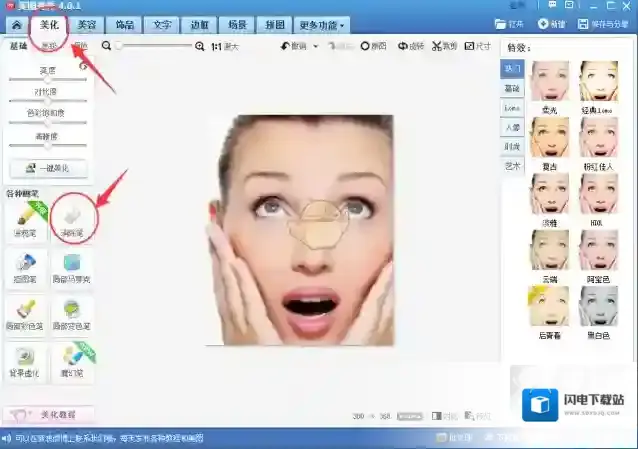Open the 文字 tab

pos(162,25)
